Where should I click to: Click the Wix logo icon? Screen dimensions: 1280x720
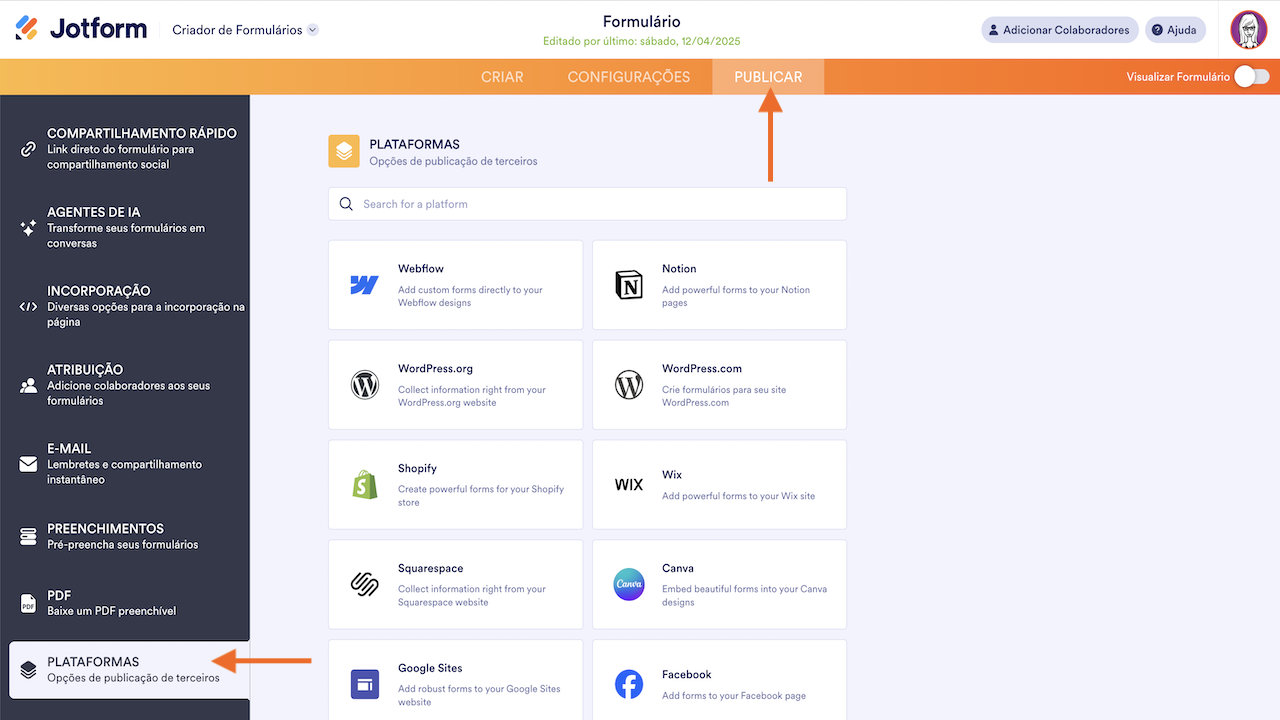pyautogui.click(x=629, y=485)
